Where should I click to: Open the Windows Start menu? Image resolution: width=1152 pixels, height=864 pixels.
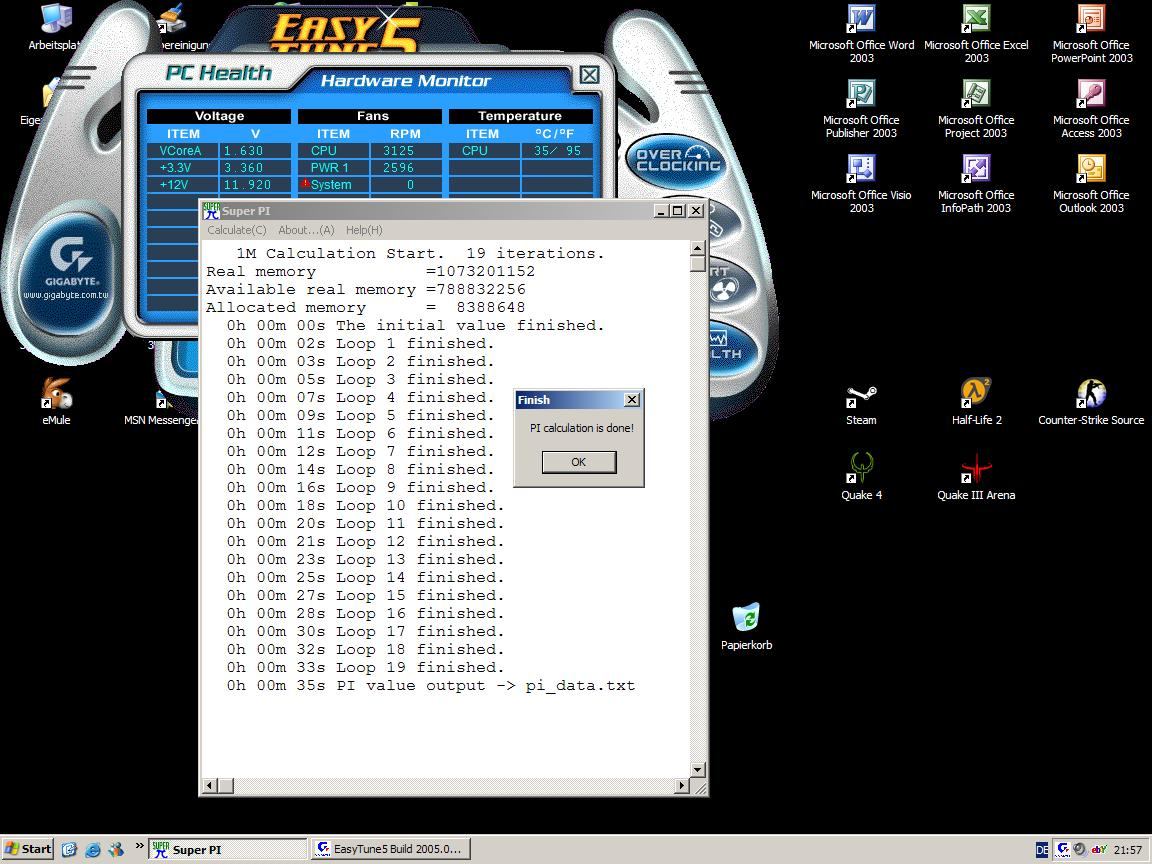coord(28,849)
